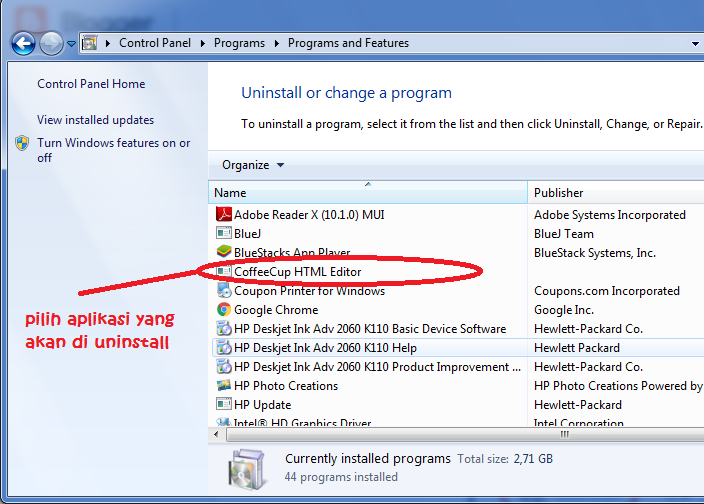This screenshot has width=704, height=504.
Task: Open View installed updates link
Action: click(96, 120)
